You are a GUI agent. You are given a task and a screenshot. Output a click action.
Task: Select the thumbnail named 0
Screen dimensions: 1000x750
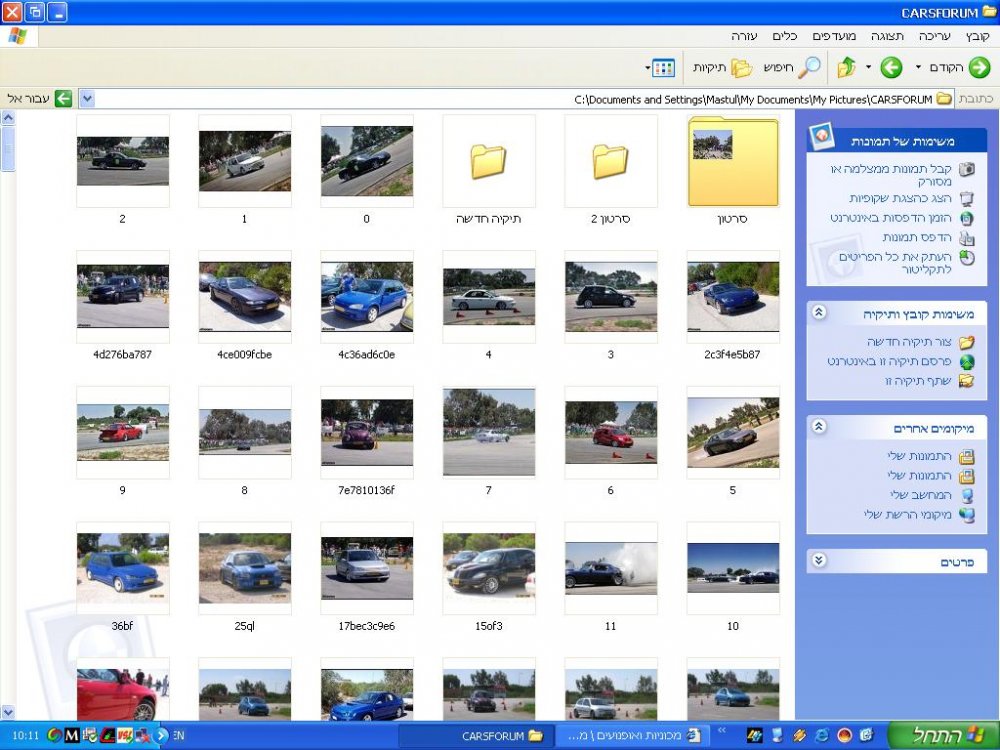click(367, 161)
